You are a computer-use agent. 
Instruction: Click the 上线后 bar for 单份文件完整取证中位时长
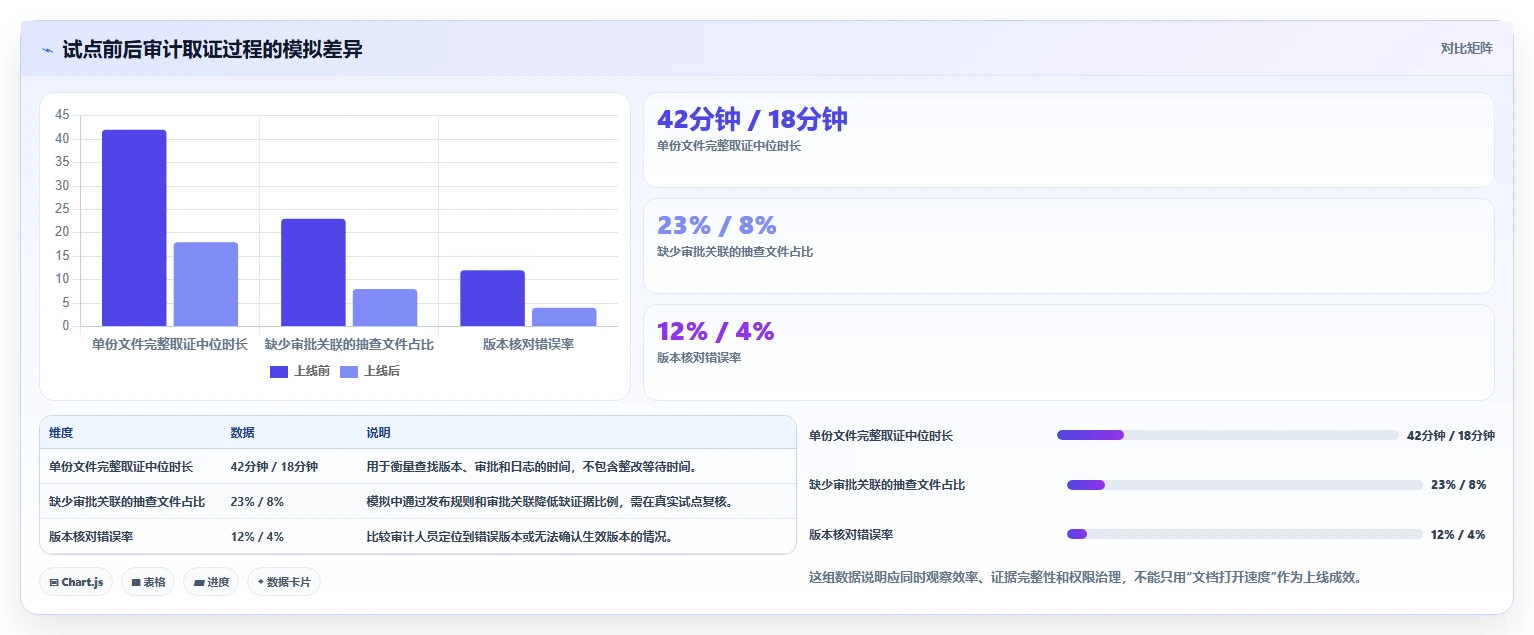tap(206, 284)
